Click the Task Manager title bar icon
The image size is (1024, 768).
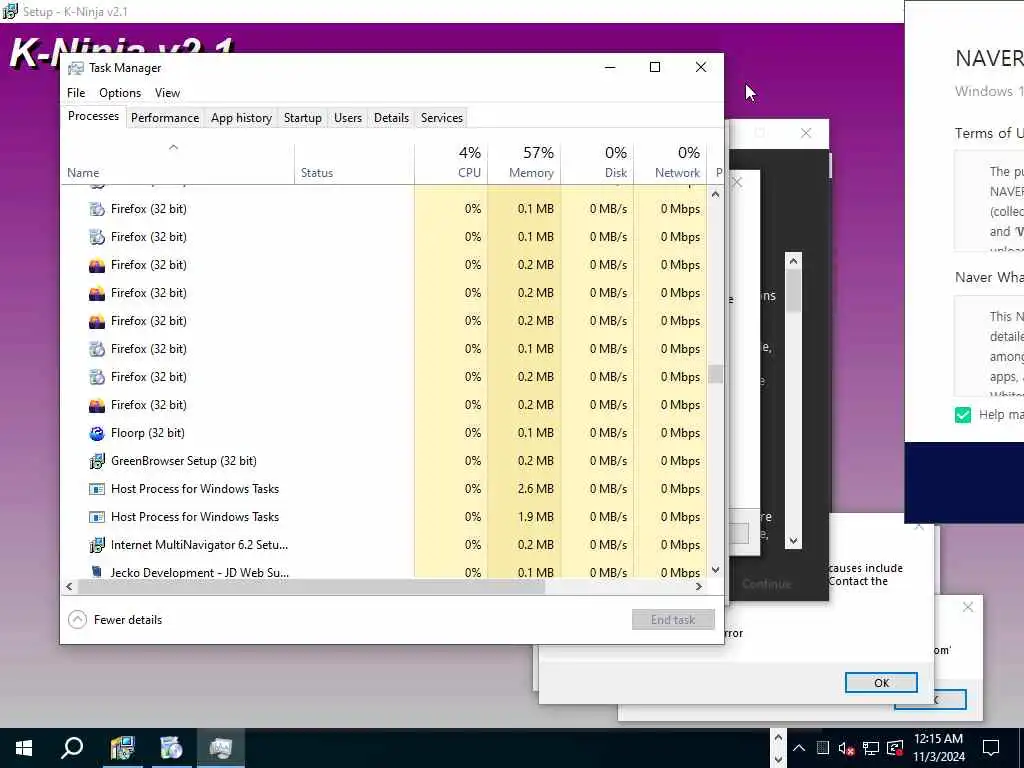click(76, 68)
